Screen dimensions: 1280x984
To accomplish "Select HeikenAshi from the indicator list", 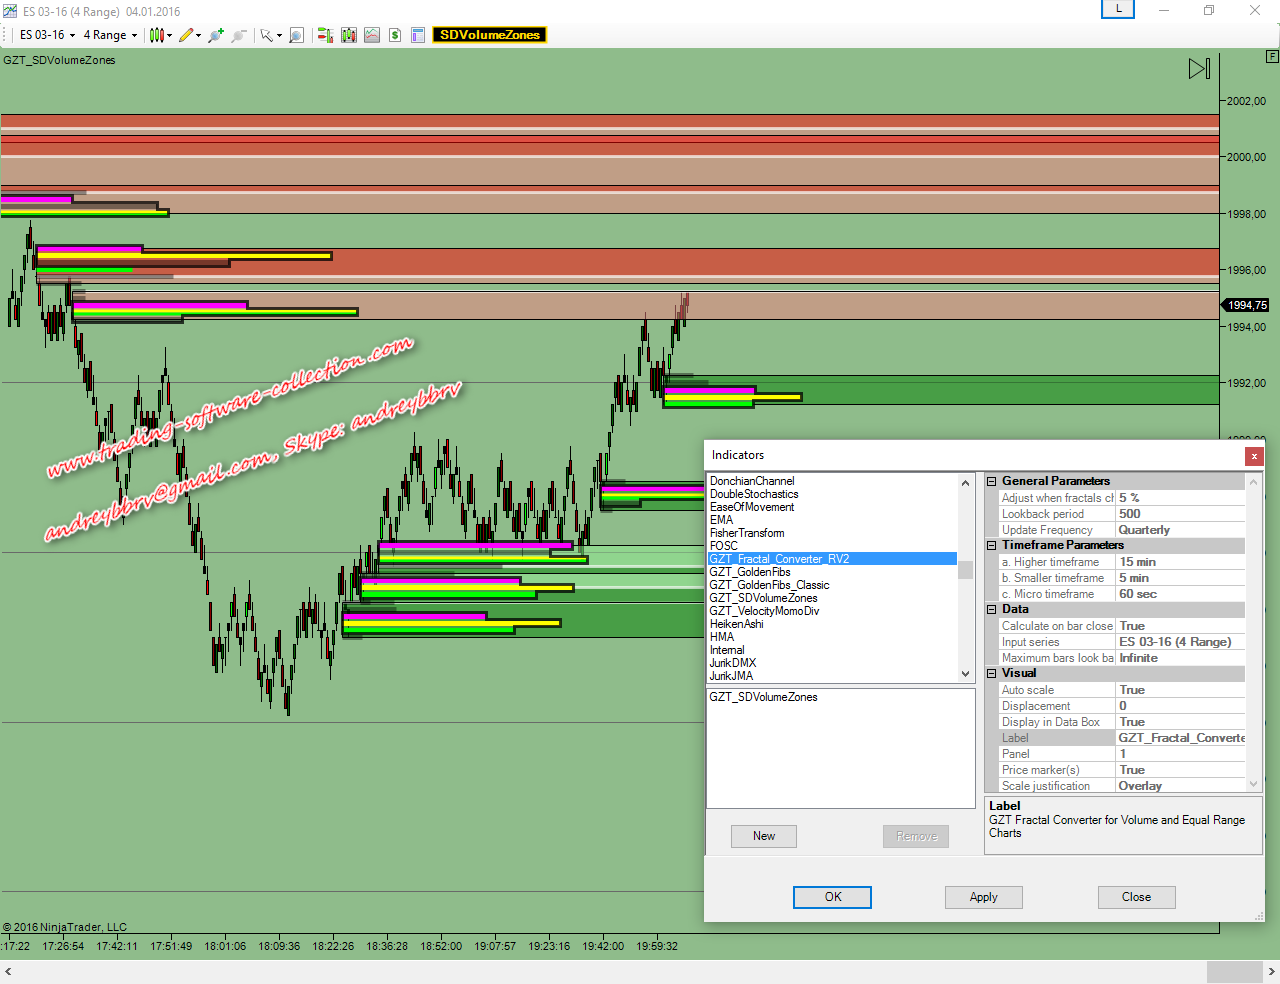I will [737, 624].
